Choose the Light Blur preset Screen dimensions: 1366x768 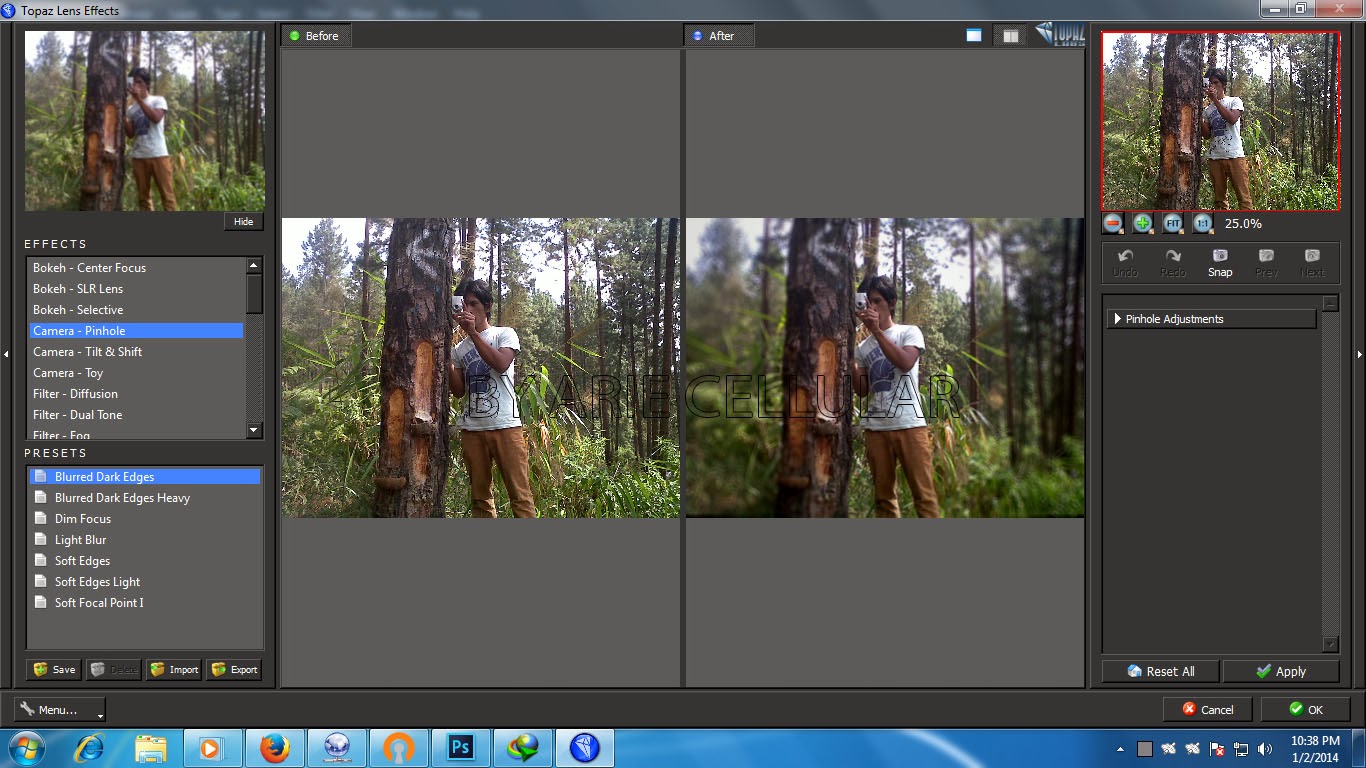144,540
